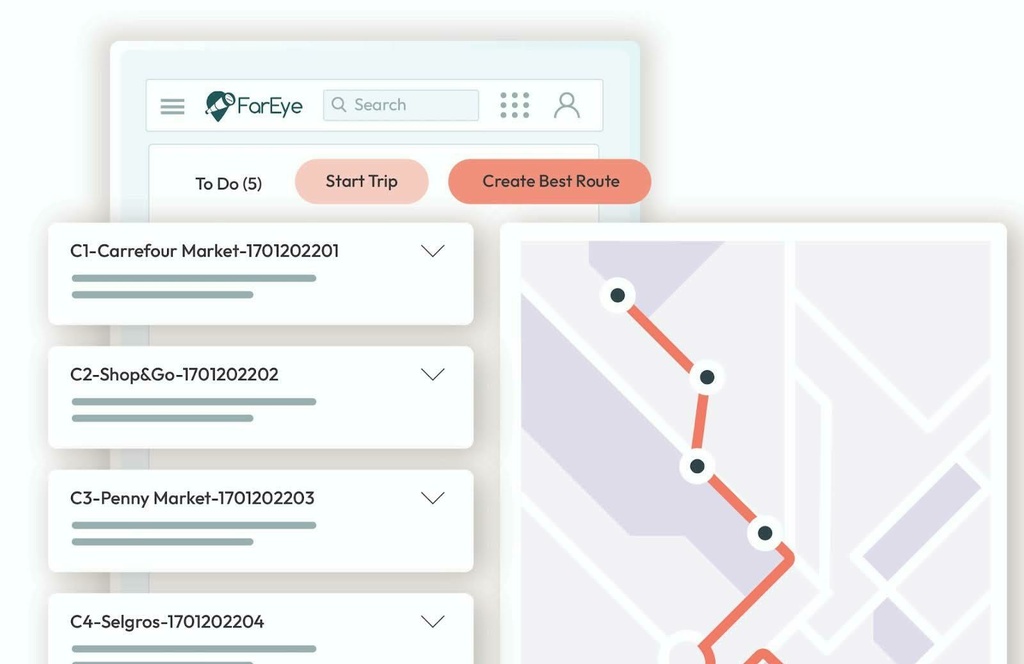1024x664 pixels.
Task: Select the third waypoint marker along the route
Action: click(x=697, y=466)
